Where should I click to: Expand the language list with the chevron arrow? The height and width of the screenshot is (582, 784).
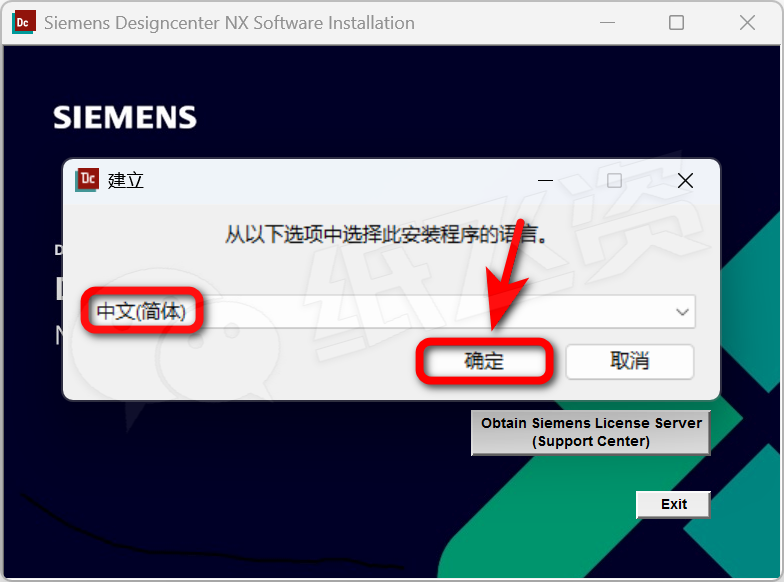click(x=682, y=312)
